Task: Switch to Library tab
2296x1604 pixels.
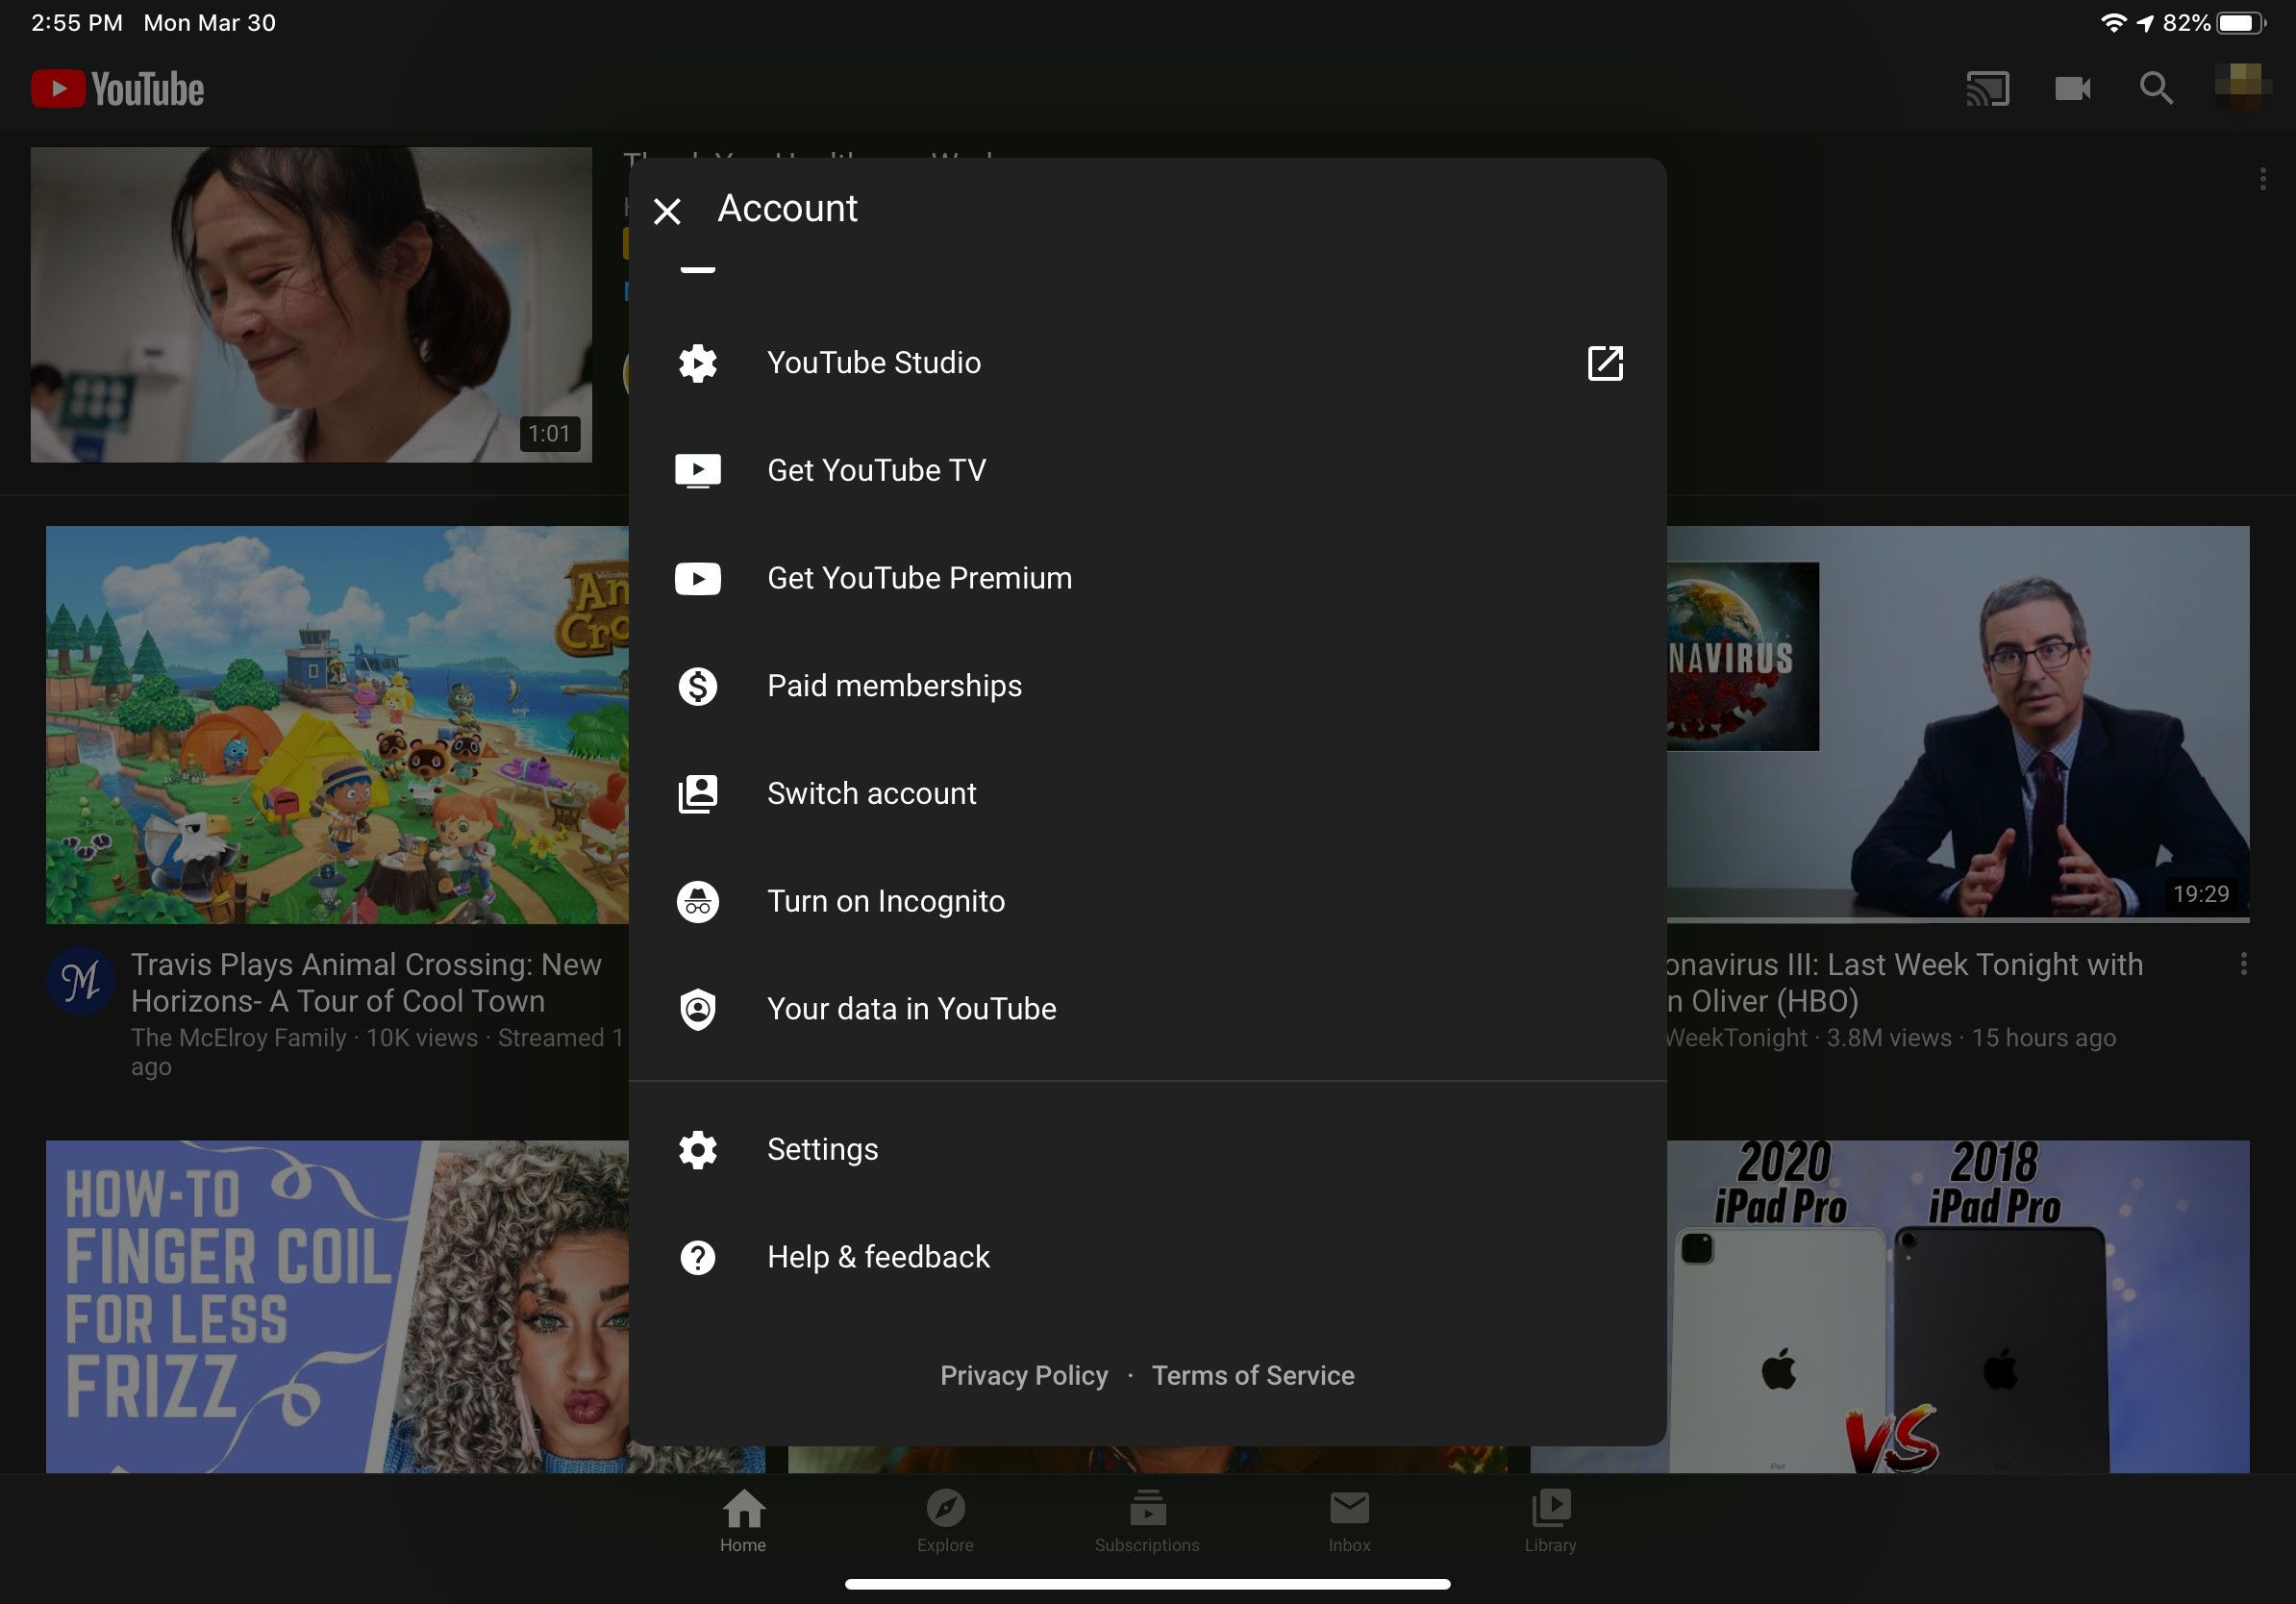Action: [1550, 1521]
